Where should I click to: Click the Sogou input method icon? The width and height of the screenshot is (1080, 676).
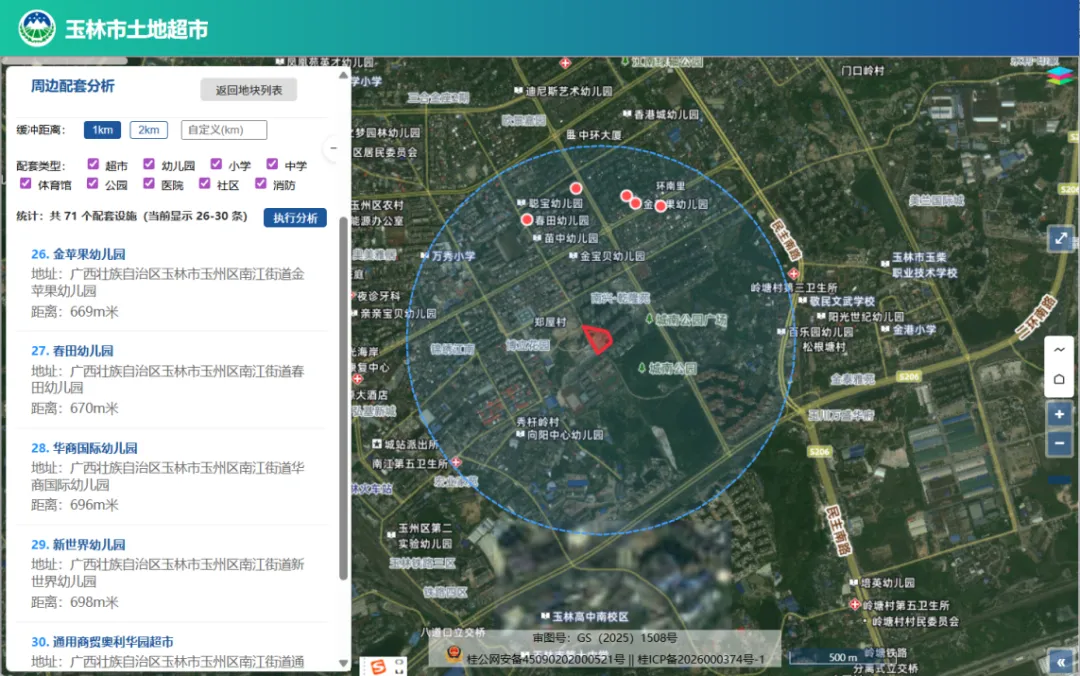pos(379,665)
